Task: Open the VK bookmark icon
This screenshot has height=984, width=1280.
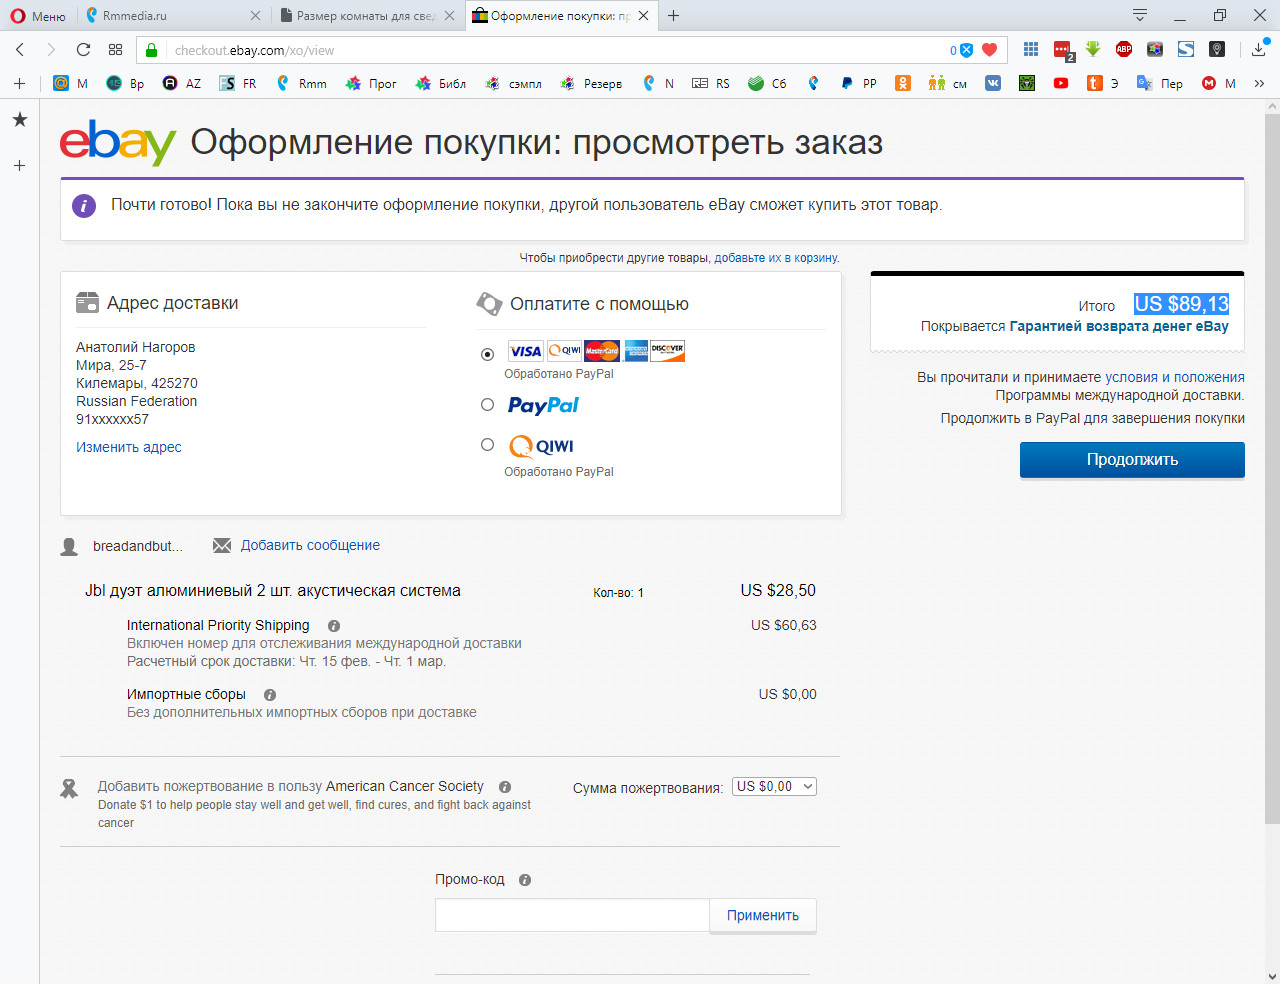Action: coord(993,83)
